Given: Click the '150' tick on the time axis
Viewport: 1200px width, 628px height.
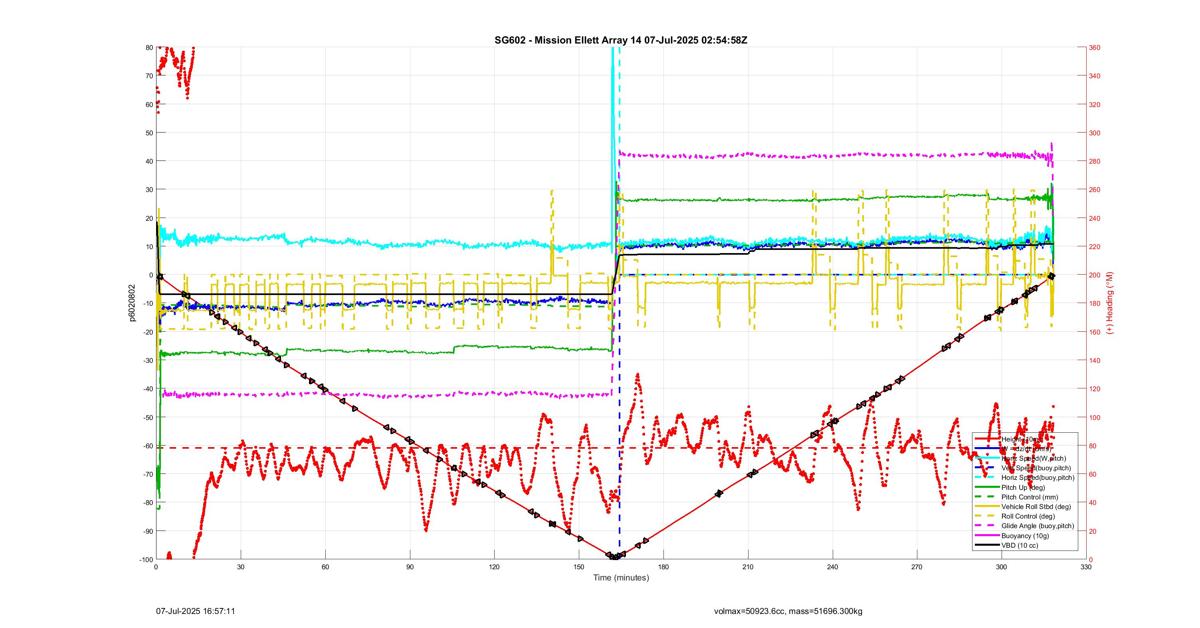Looking at the screenshot, I should point(578,567).
